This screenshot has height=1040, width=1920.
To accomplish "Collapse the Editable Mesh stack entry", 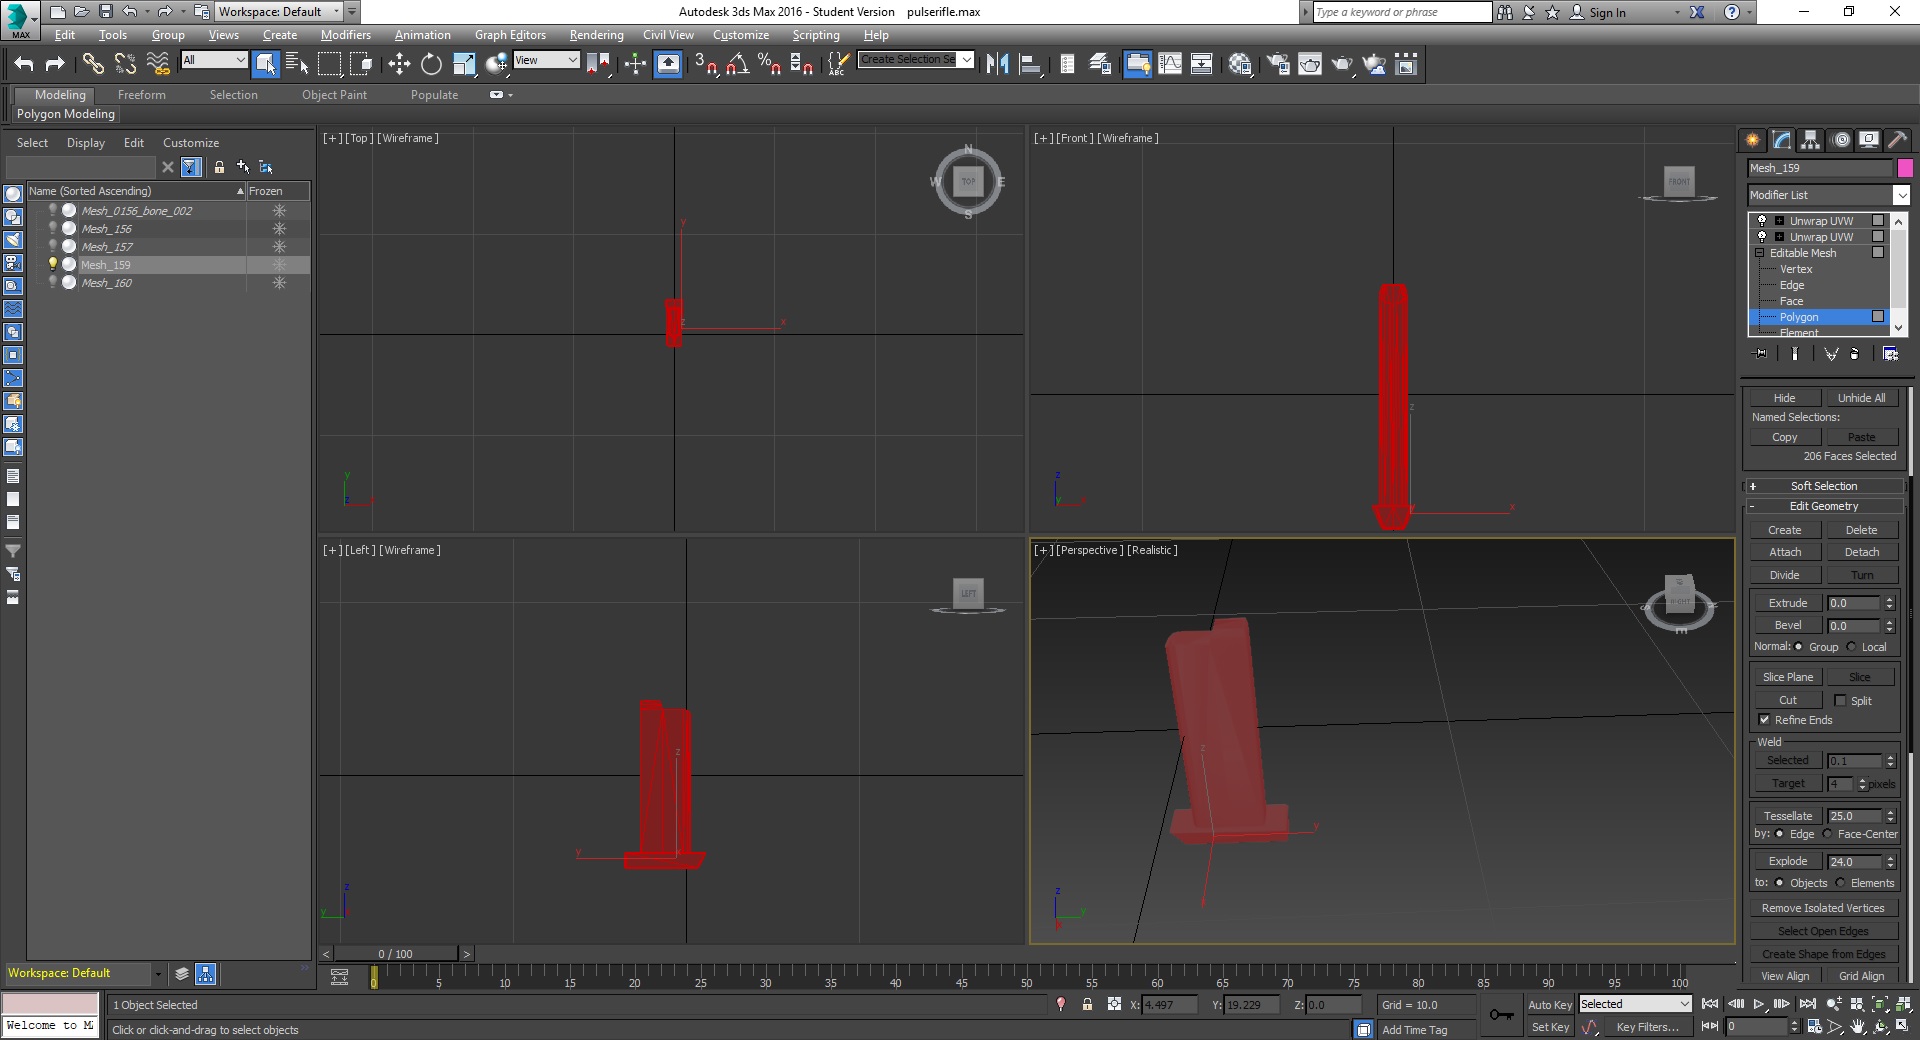I will (1760, 253).
